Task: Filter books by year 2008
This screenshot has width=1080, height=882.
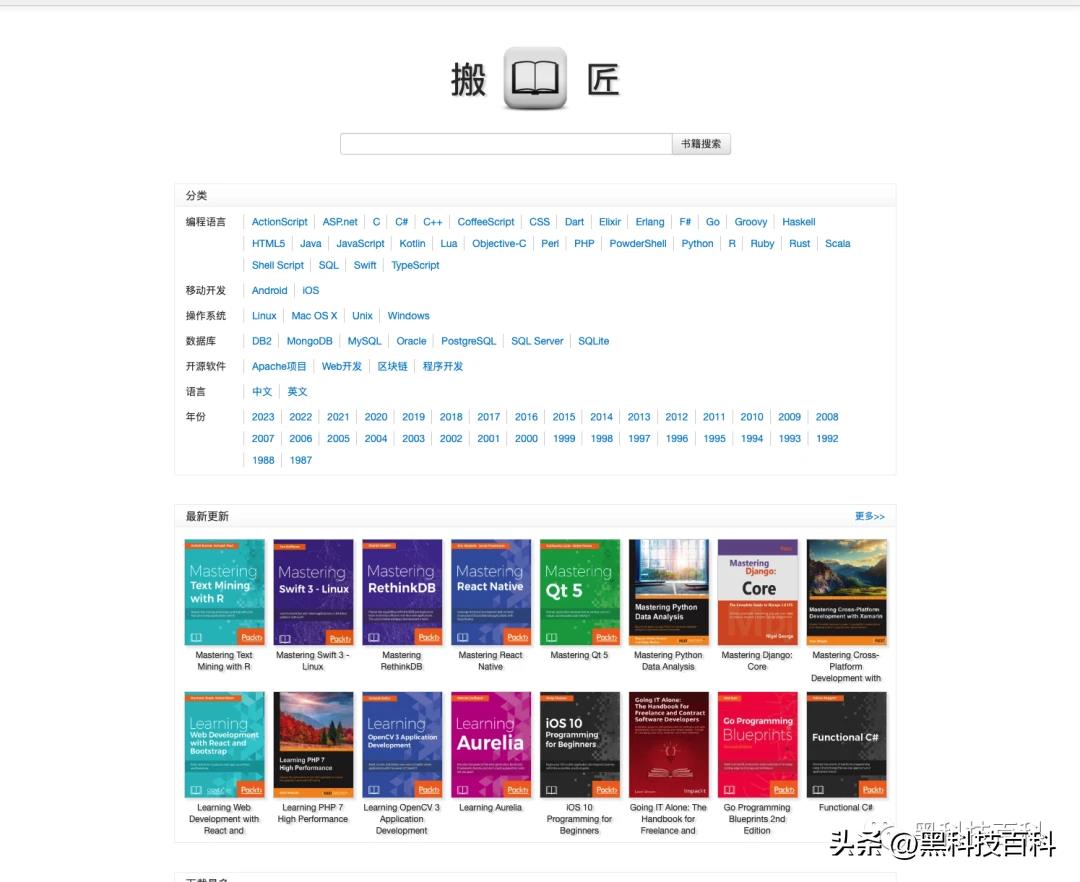Action: pyautogui.click(x=827, y=417)
